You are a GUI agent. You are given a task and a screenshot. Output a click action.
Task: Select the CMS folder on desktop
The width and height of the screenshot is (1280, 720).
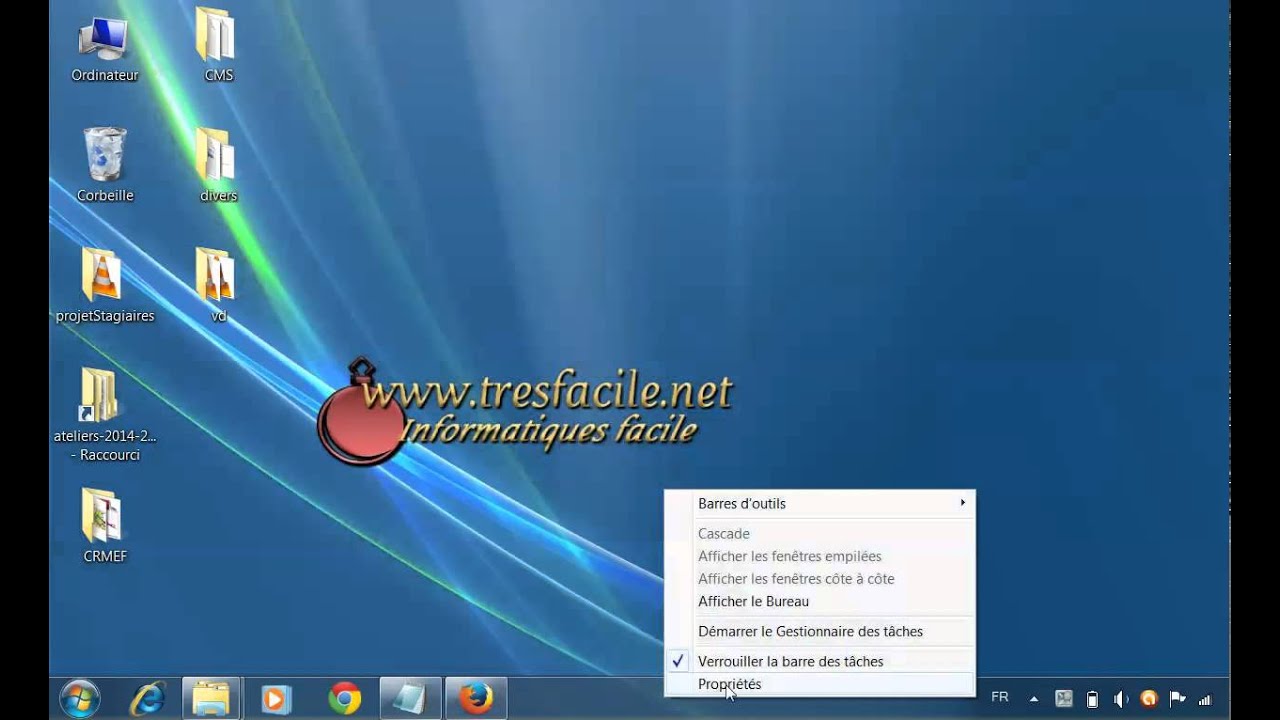pyautogui.click(x=217, y=47)
